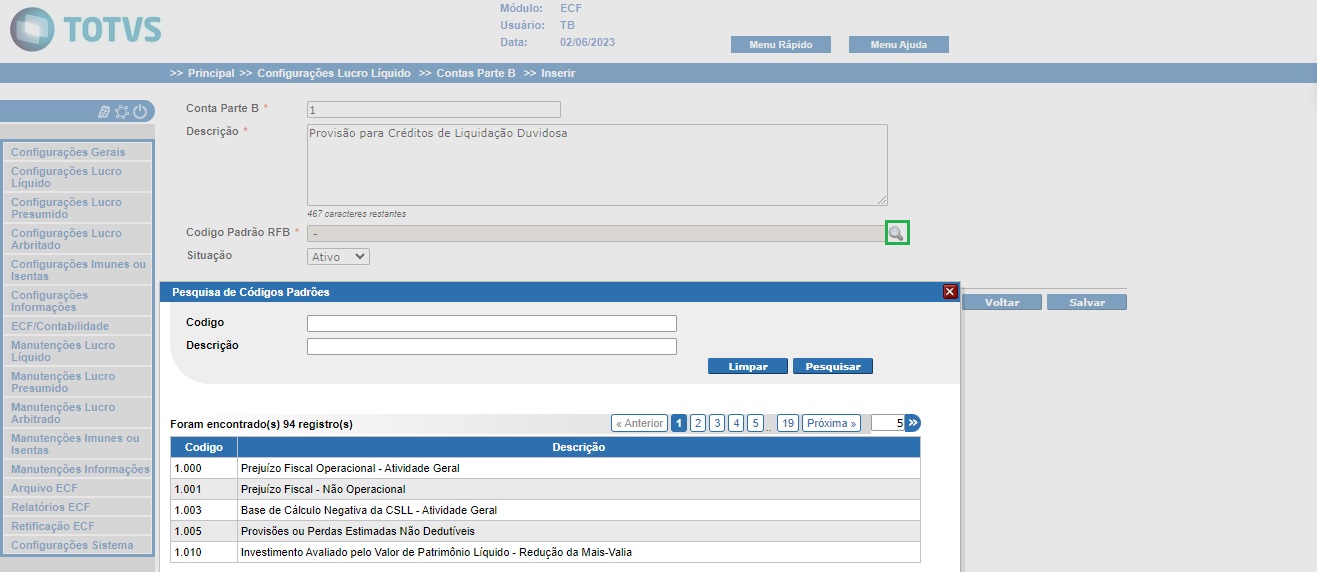Click the TOTVS logo
Screen dimensions: 1317x572
85,29
